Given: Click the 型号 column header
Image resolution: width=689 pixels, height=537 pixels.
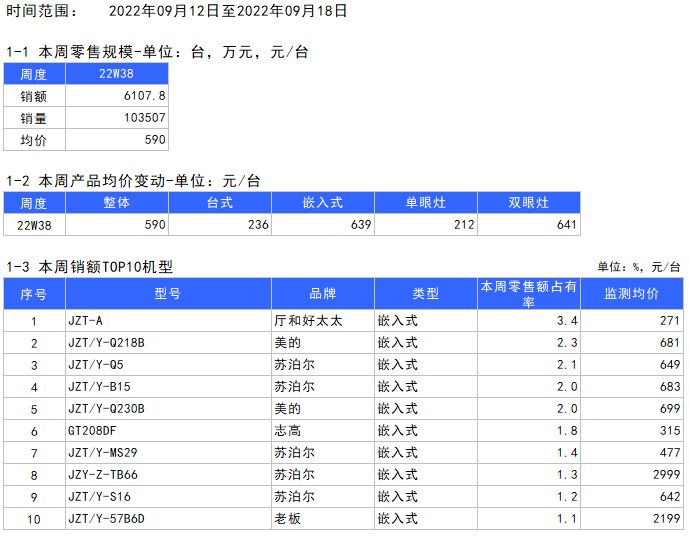Looking at the screenshot, I should pyautogui.click(x=168, y=294).
